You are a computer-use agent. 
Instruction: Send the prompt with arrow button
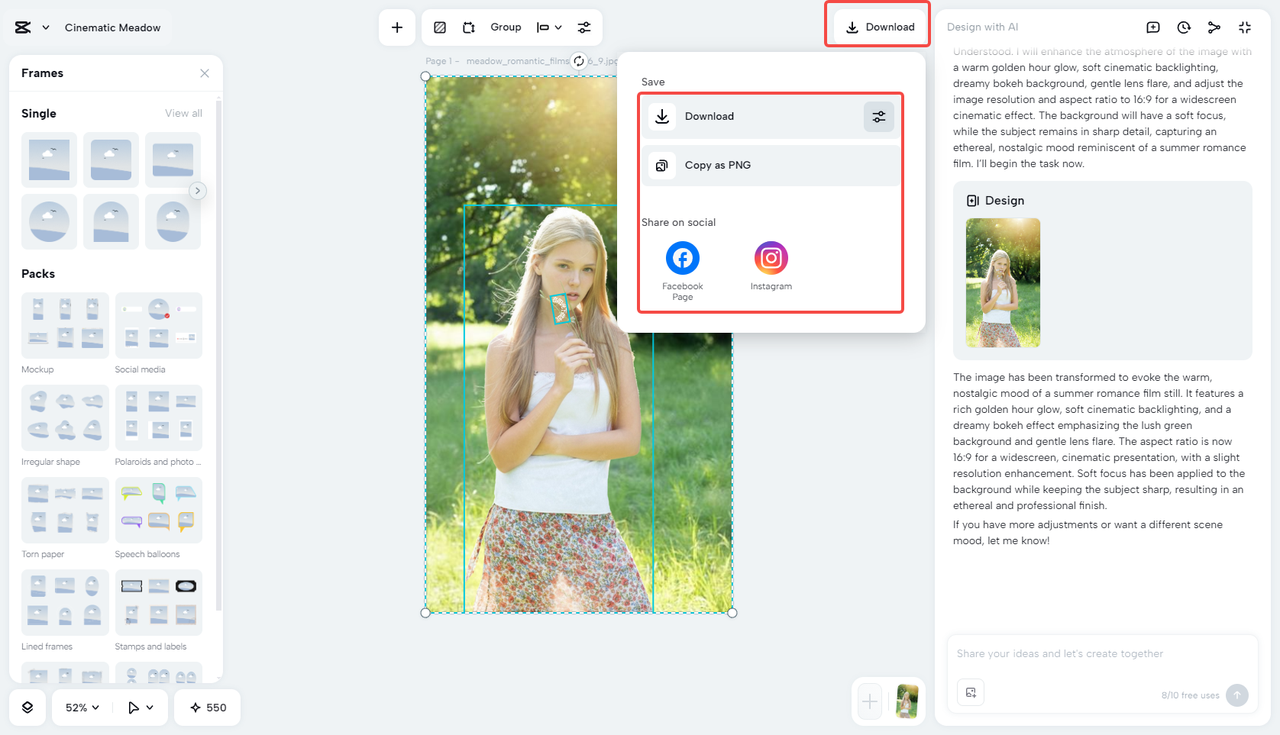coord(1237,695)
